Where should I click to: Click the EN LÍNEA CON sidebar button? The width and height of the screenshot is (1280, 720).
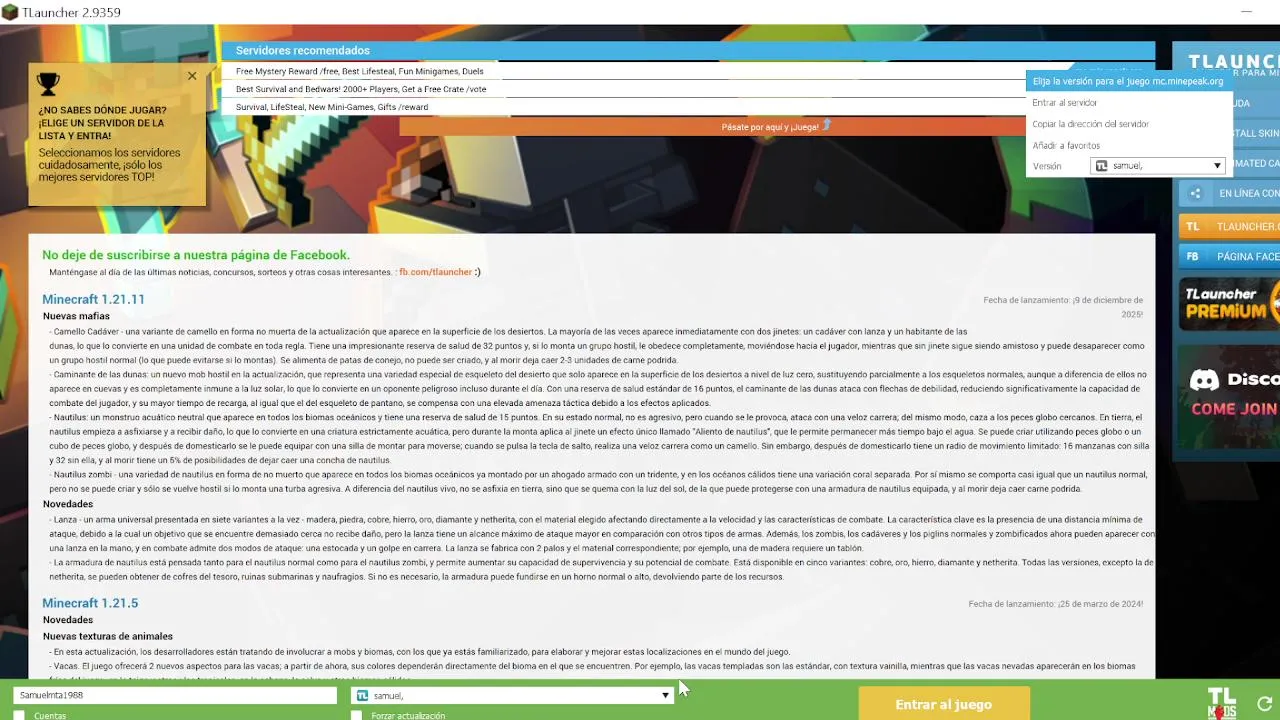click(x=1229, y=194)
